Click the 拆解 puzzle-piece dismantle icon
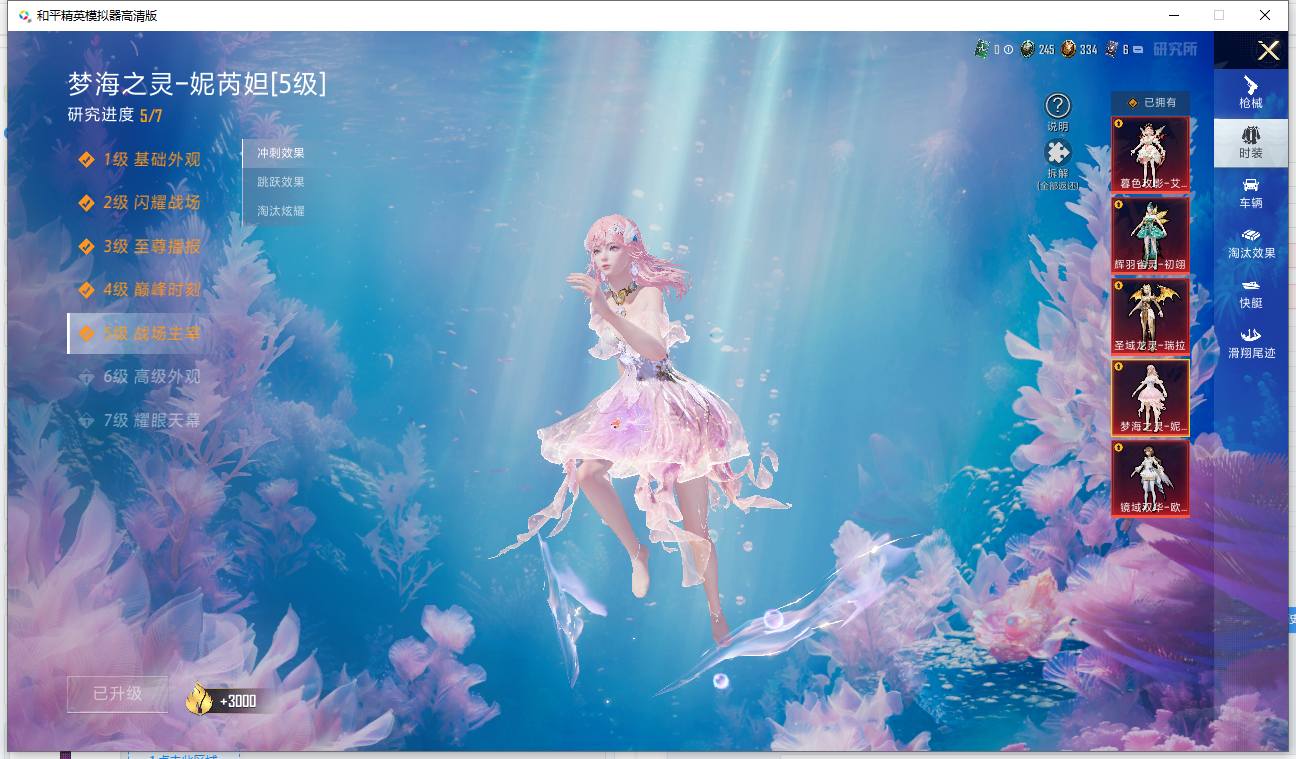Image resolution: width=1296 pixels, height=759 pixels. click(1058, 152)
